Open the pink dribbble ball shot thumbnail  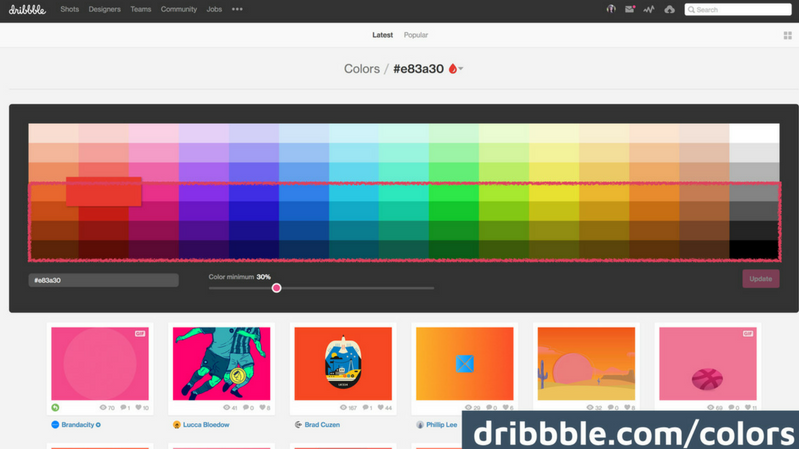tap(708, 363)
